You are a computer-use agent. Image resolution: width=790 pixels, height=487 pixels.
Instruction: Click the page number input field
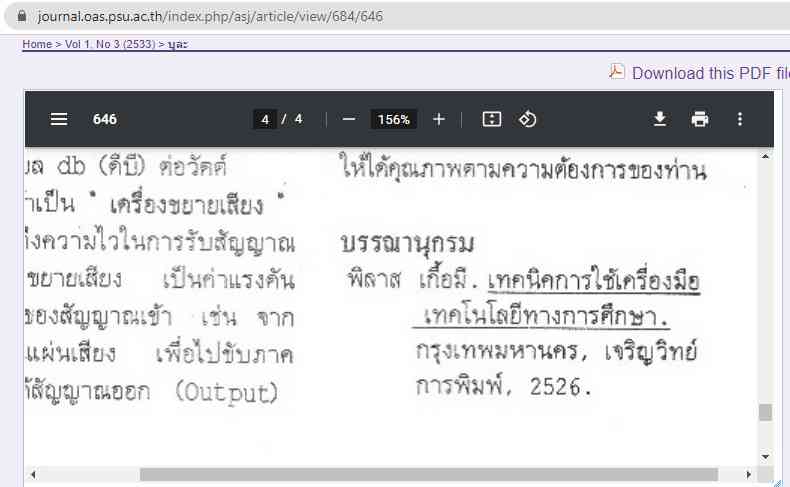(265, 119)
